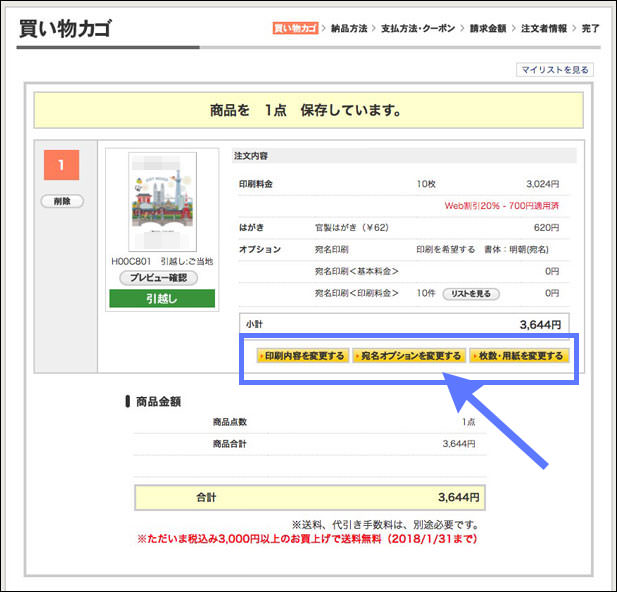This screenshot has height=592, width=617.
Task: Click the 合計 3,644円 total amount
Action: [458, 497]
